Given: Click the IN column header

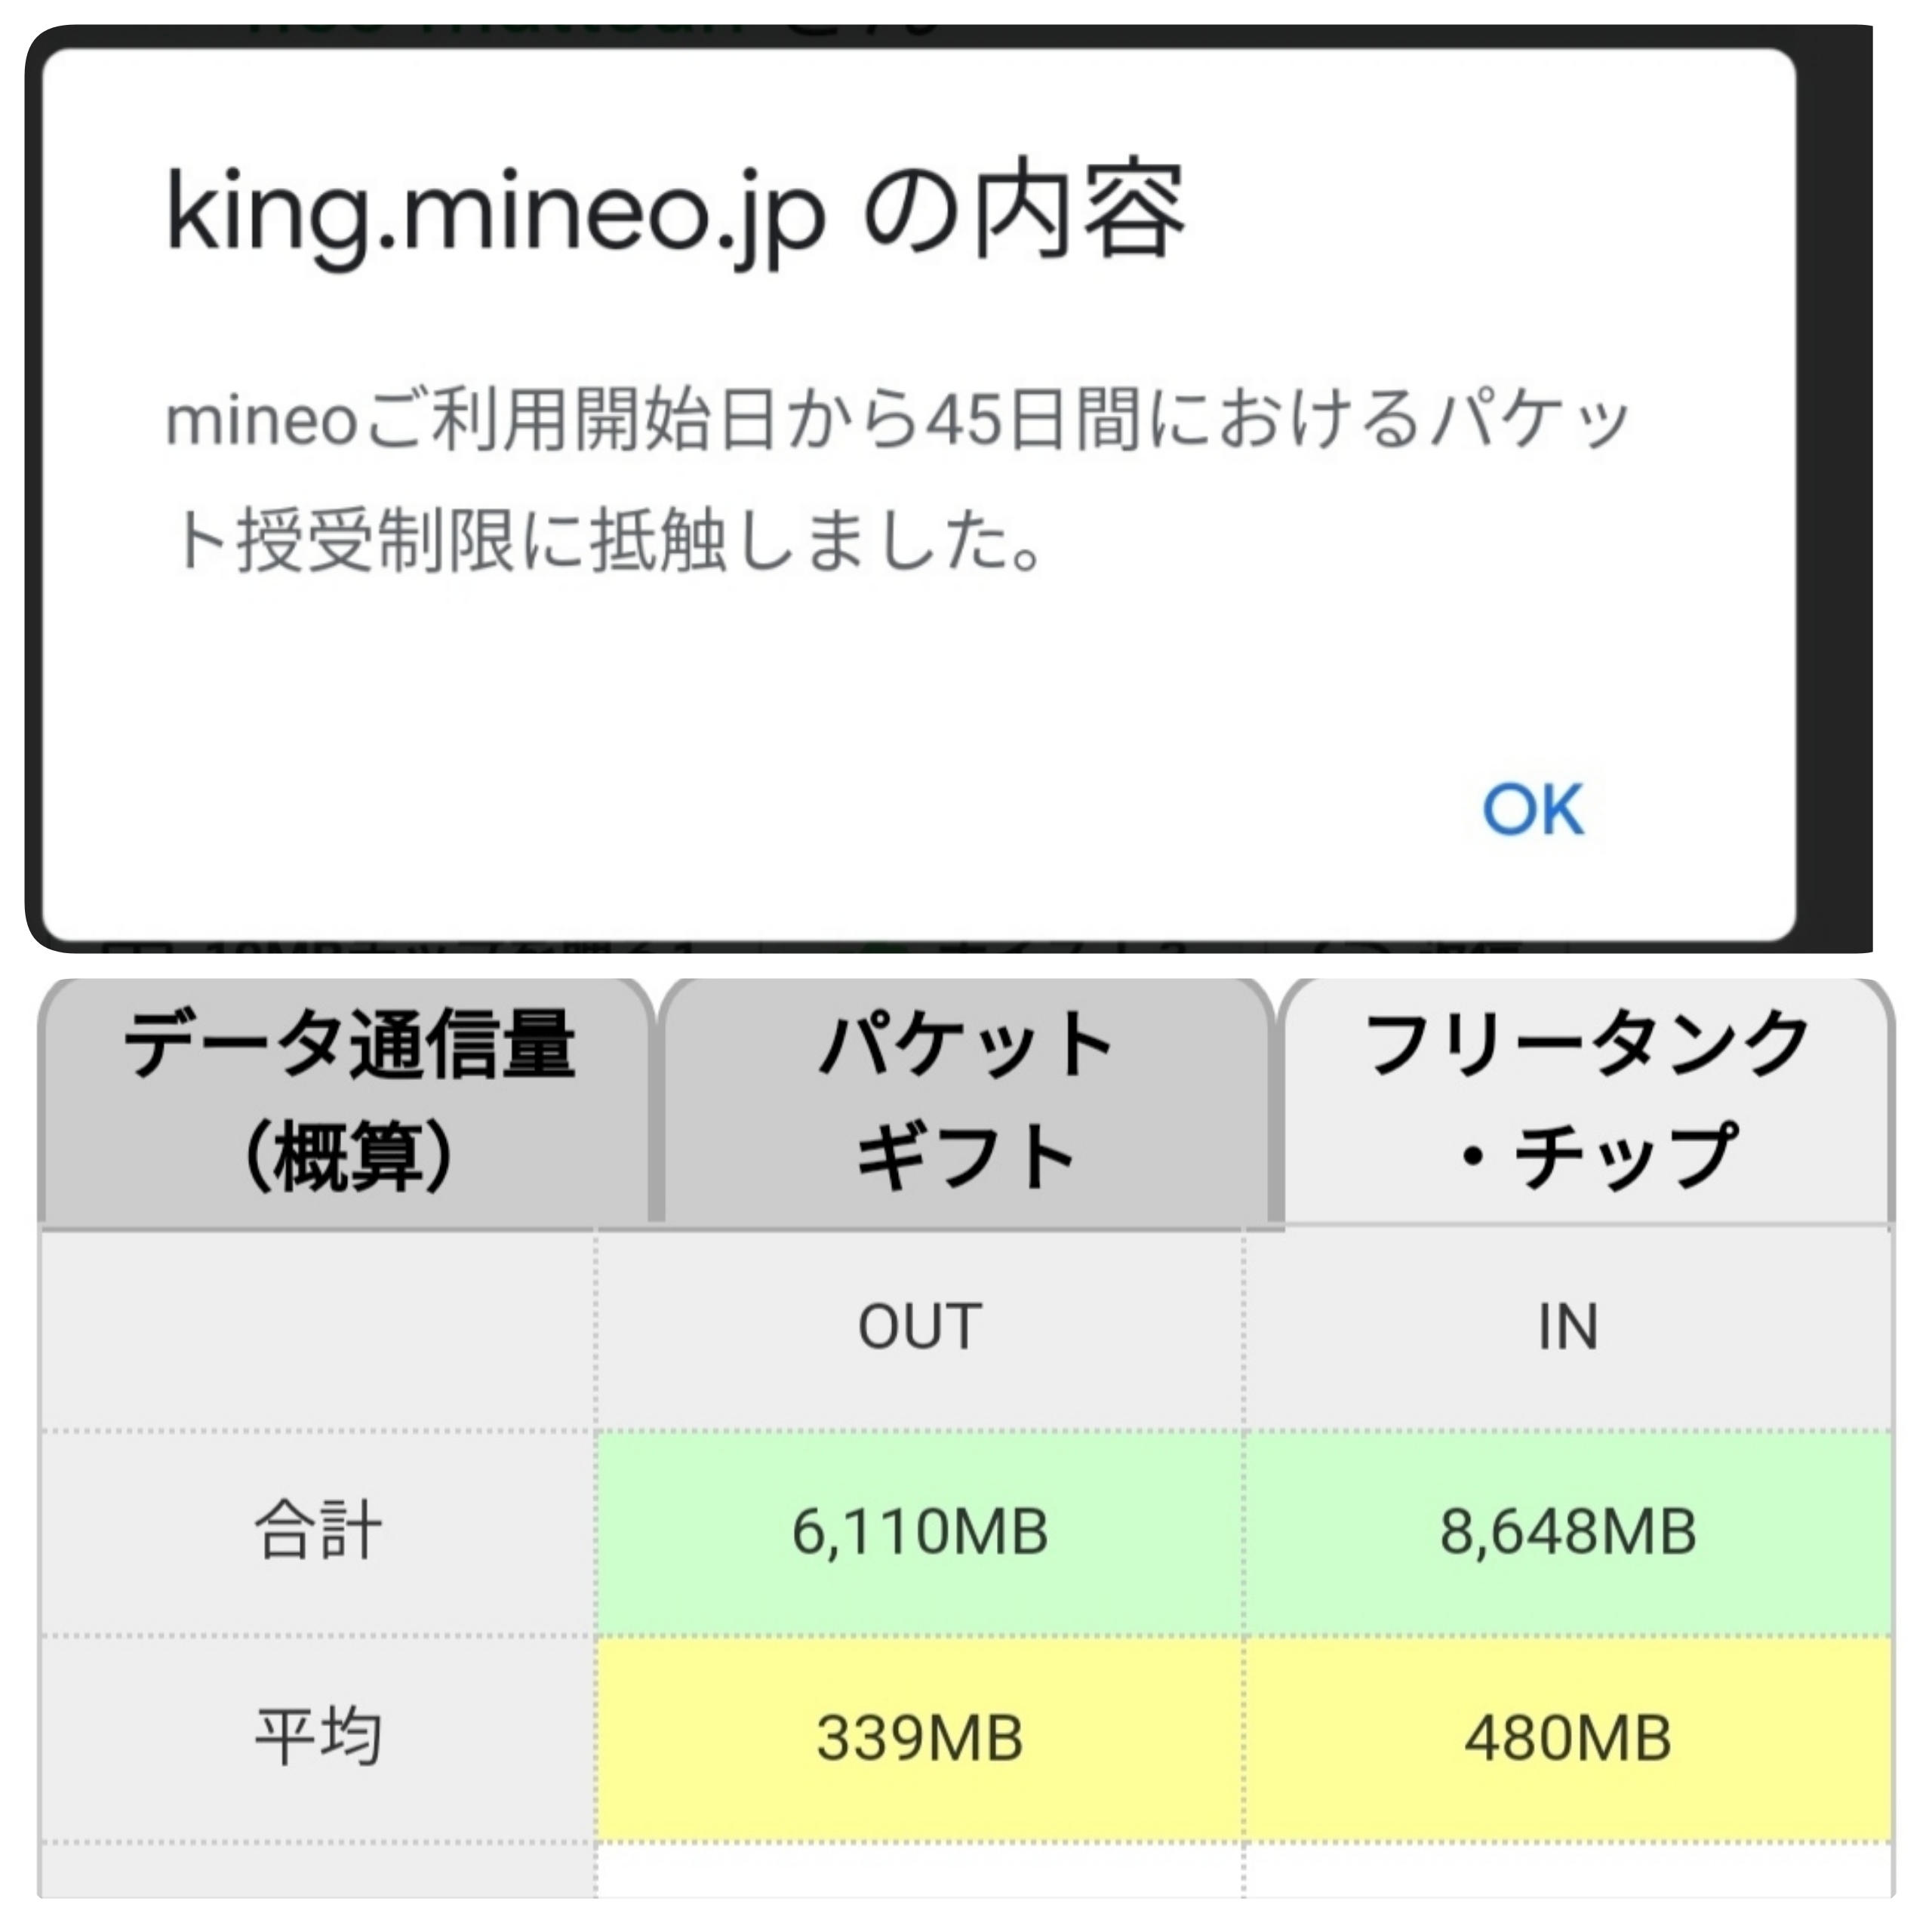Looking at the screenshot, I should (x=1567, y=1327).
